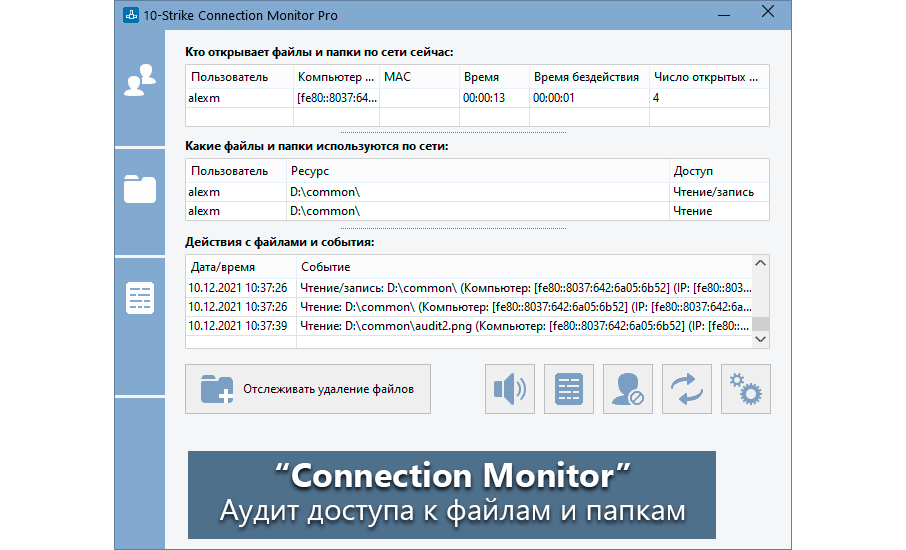The height and width of the screenshot is (550, 906).
Task: Click the Ресурс column header
Action: [x=477, y=171]
